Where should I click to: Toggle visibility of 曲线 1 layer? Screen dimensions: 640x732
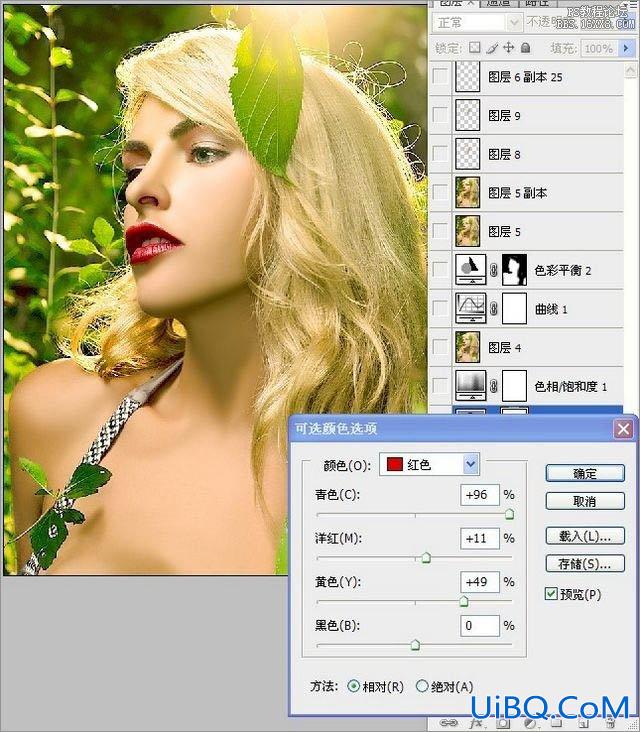click(x=440, y=308)
